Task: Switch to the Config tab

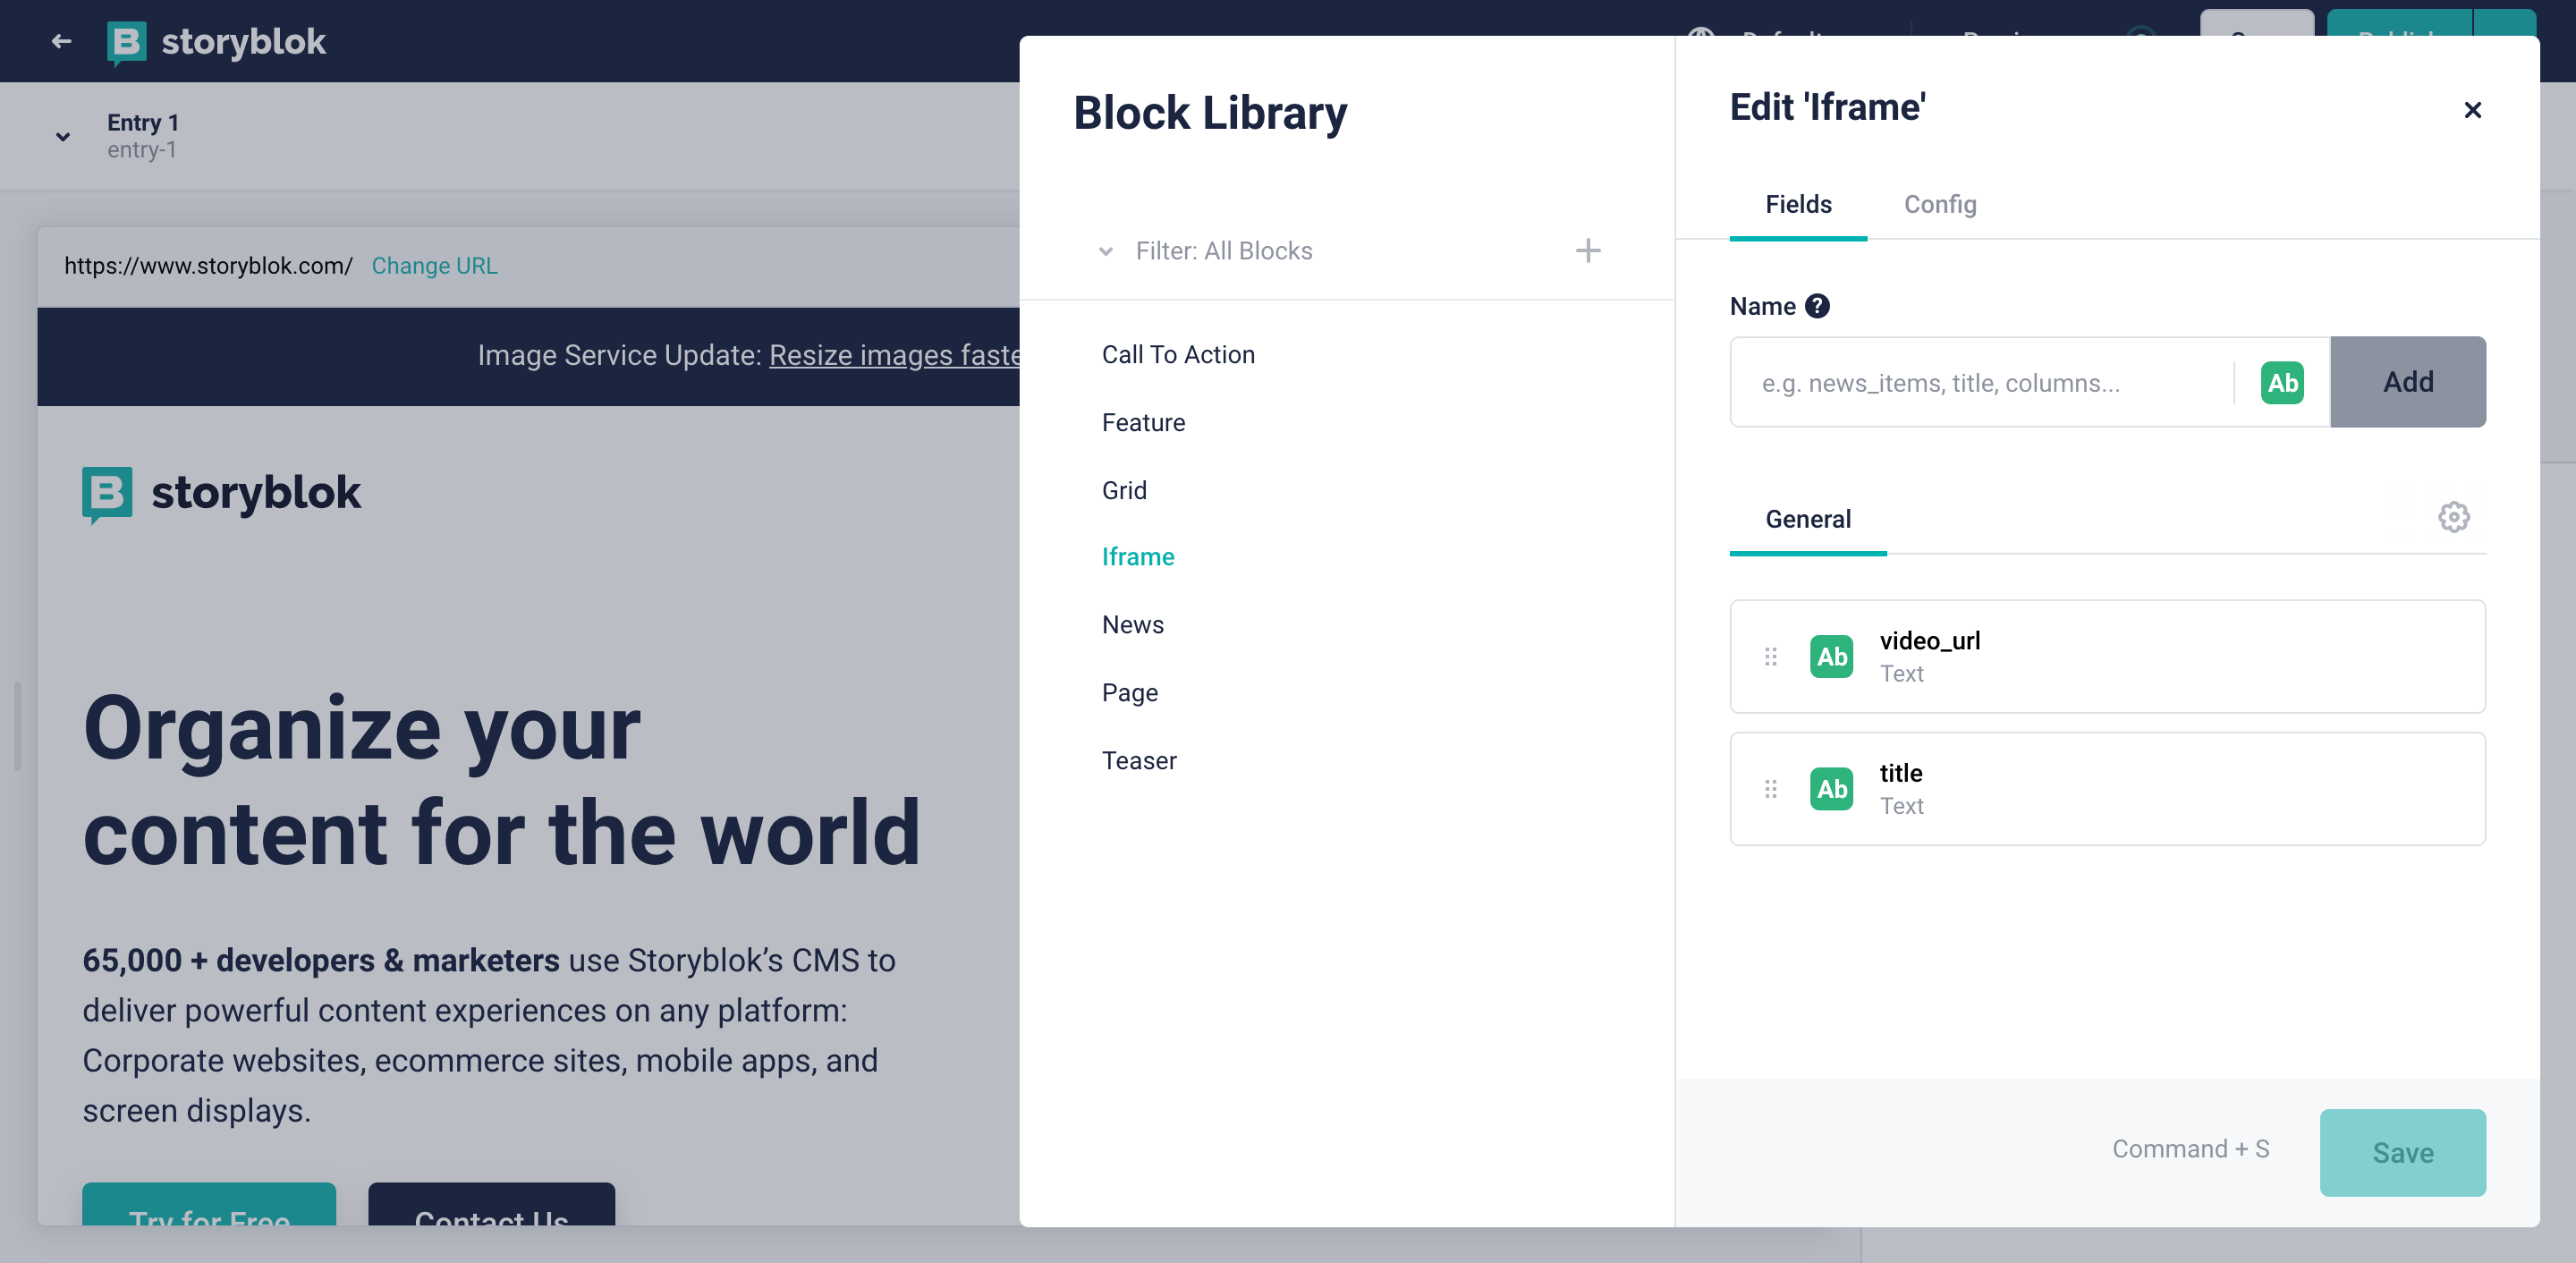Action: click(1940, 205)
